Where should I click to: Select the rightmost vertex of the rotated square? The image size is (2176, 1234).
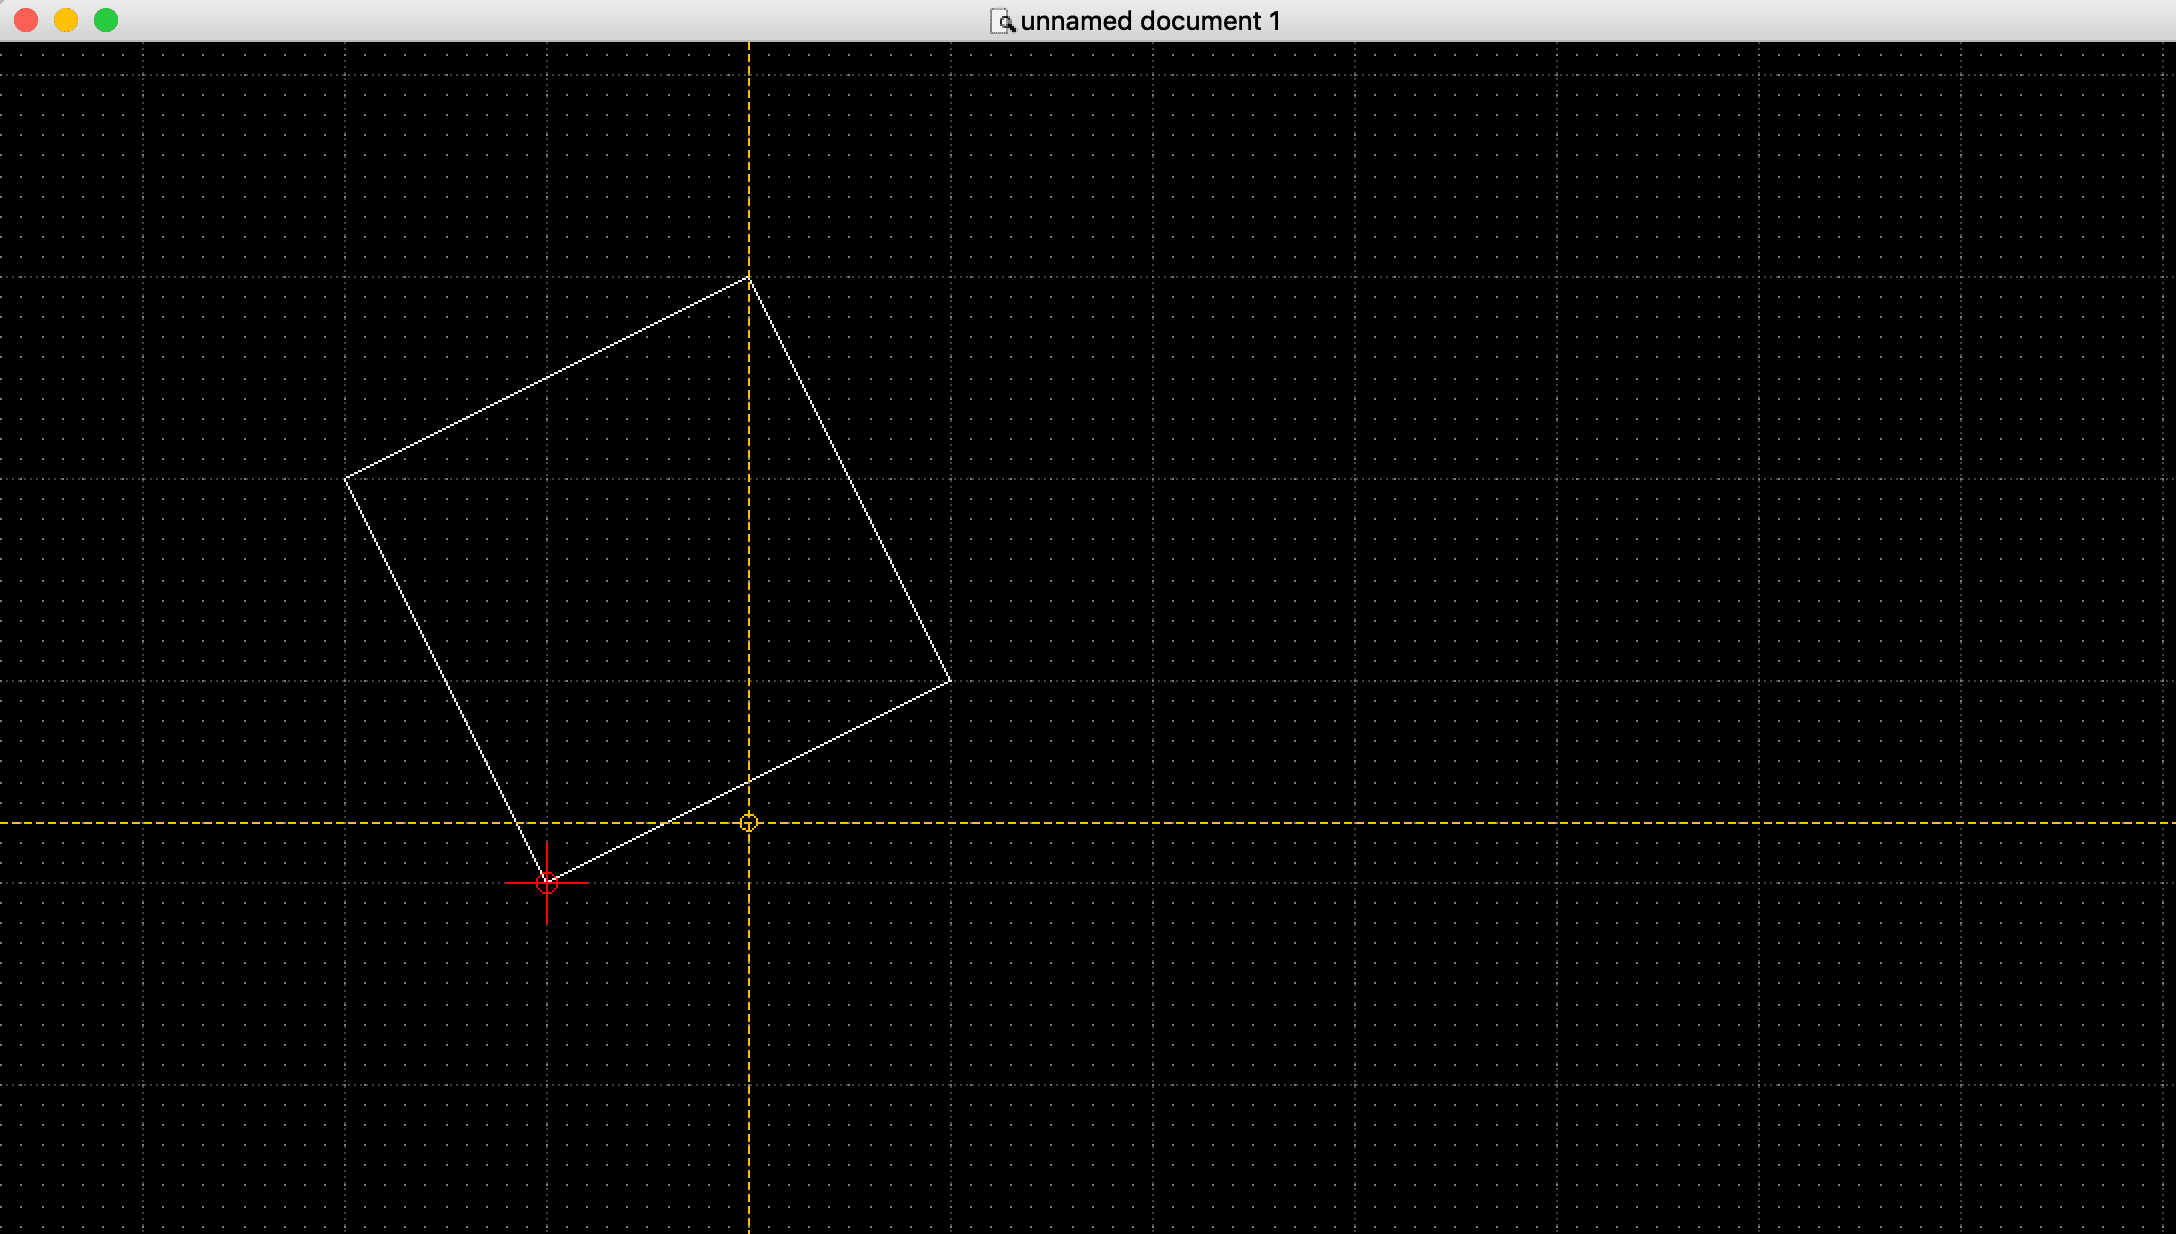point(950,681)
